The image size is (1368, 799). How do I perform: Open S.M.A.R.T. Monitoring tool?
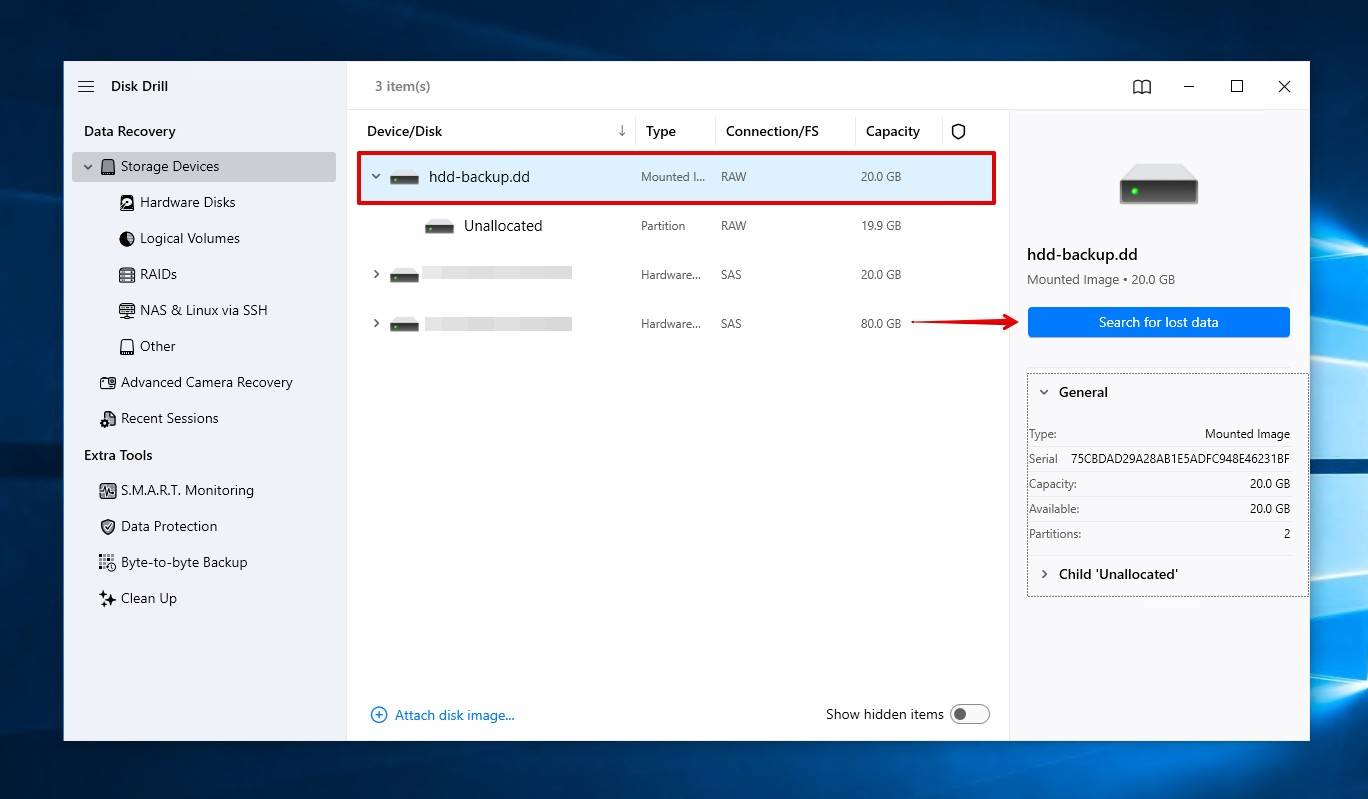pos(188,490)
